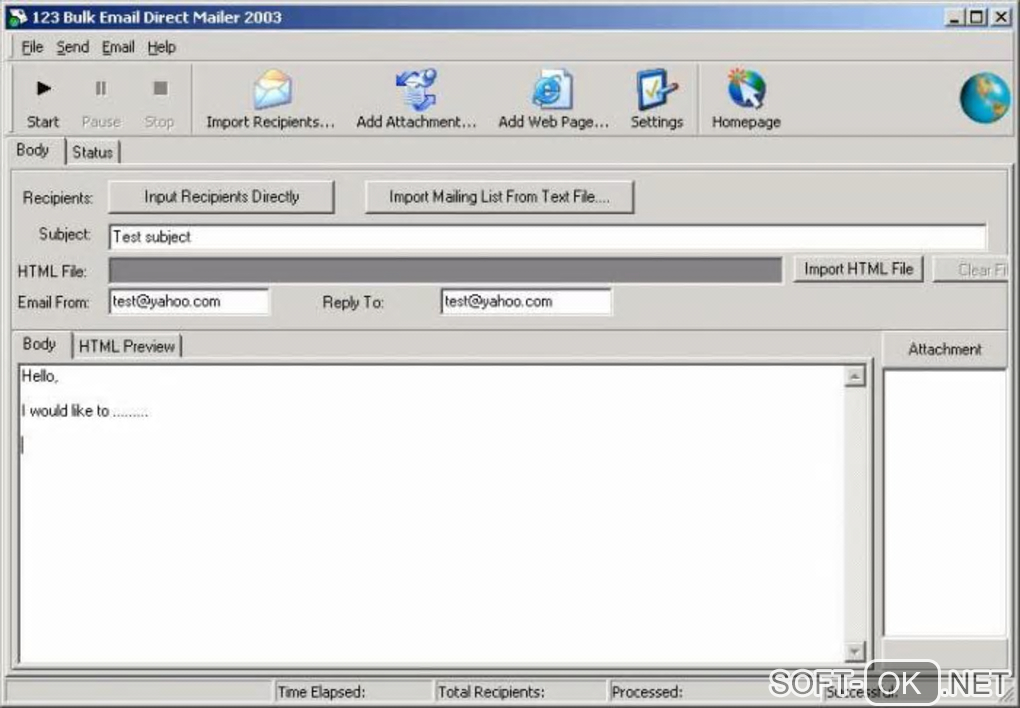This screenshot has width=1020, height=708.
Task: Click the Email From address field
Action: [189, 302]
